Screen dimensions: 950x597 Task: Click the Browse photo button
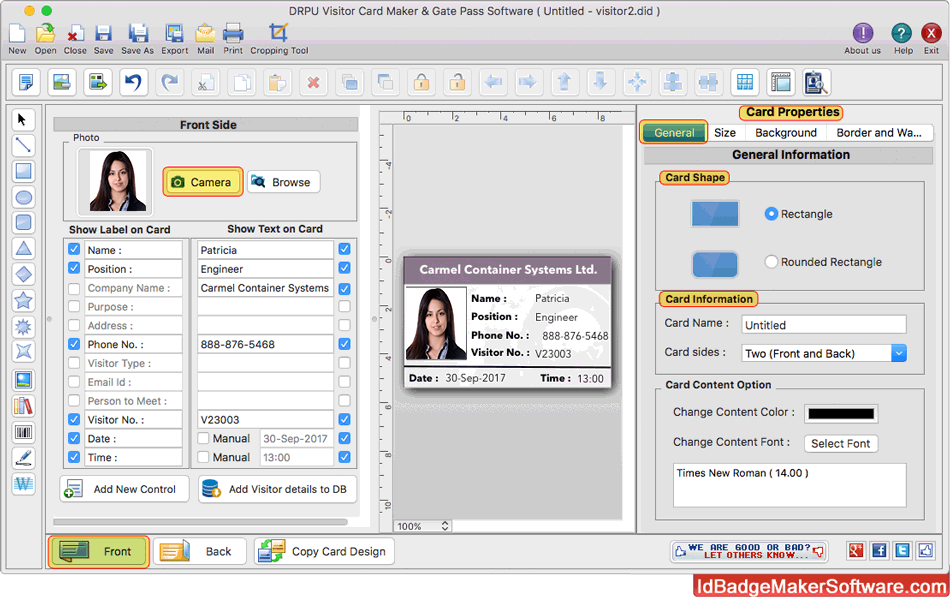pos(284,182)
